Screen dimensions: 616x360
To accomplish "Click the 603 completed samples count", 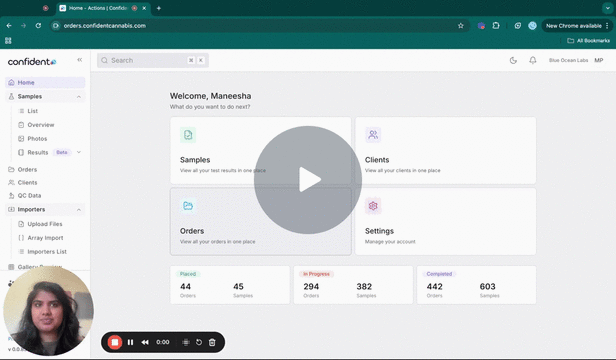I will (x=488, y=287).
